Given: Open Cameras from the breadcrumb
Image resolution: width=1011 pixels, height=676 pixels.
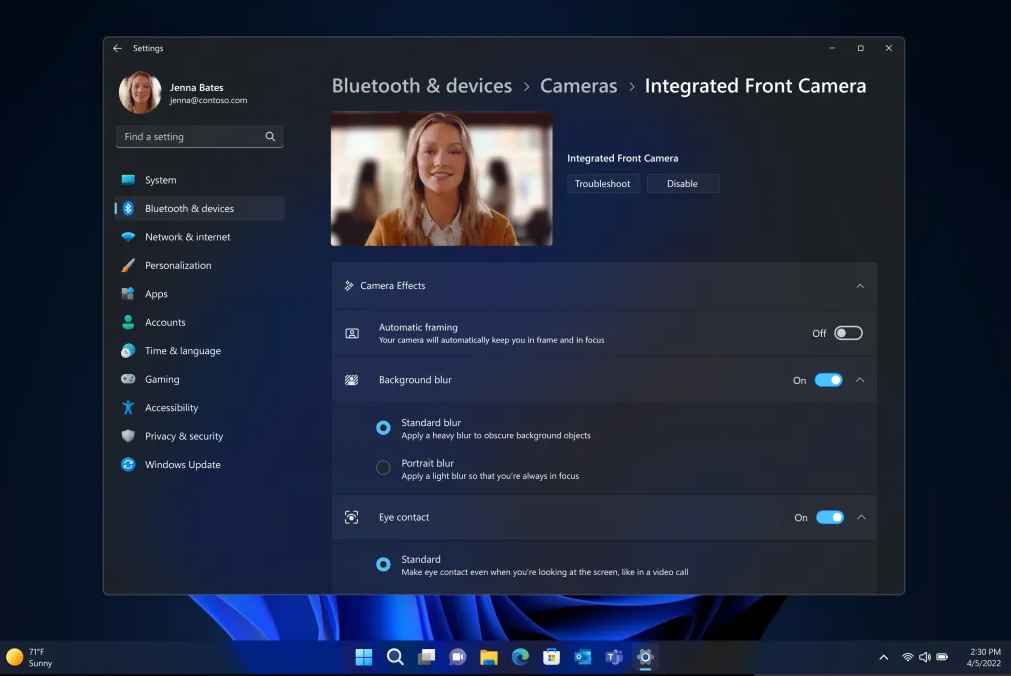Looking at the screenshot, I should click(578, 86).
